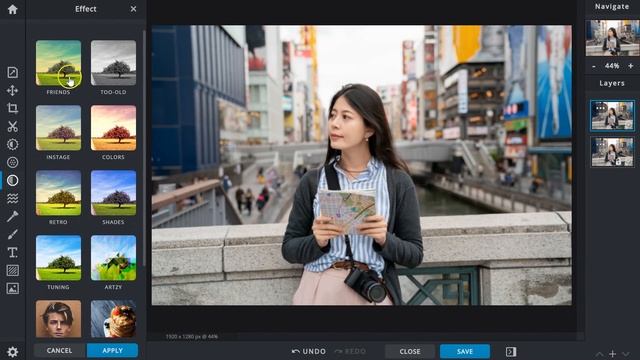Viewport: 640px width, 360px height.
Task: Open the Adjust tool with sun-shaped circle
Action: (x=12, y=144)
